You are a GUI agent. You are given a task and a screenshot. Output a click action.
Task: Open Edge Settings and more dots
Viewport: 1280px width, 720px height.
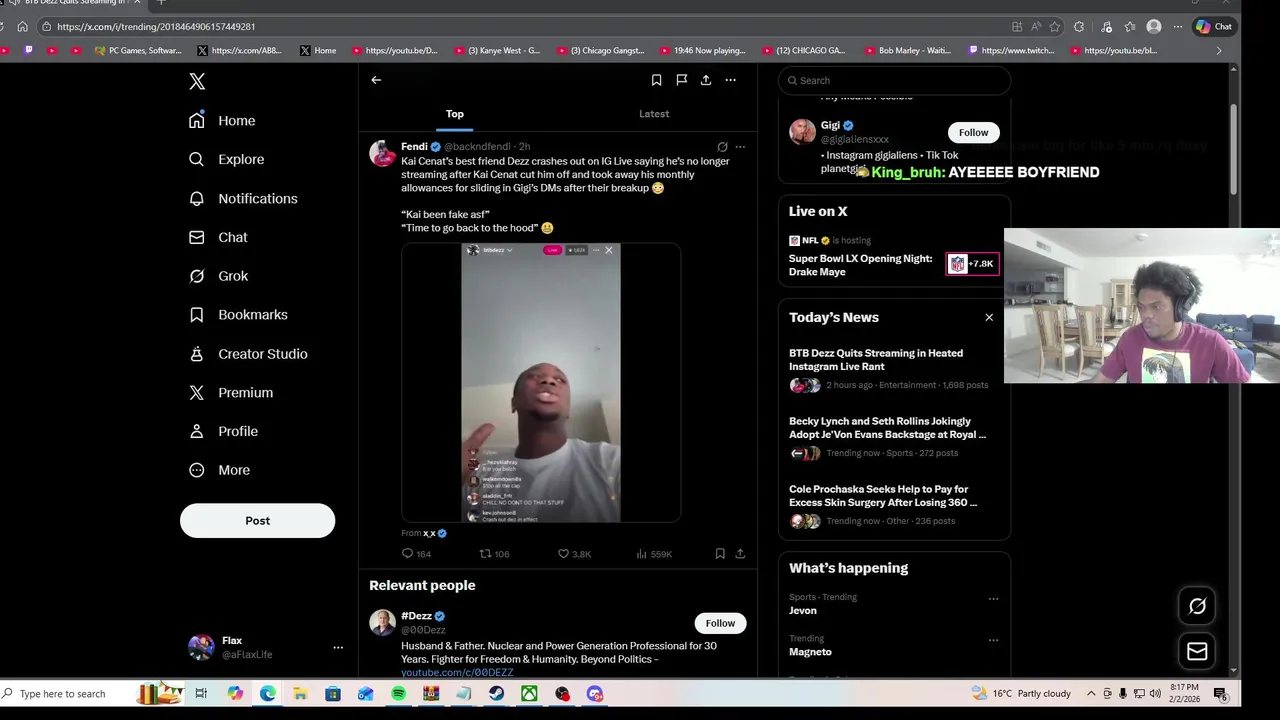coord(1178,27)
